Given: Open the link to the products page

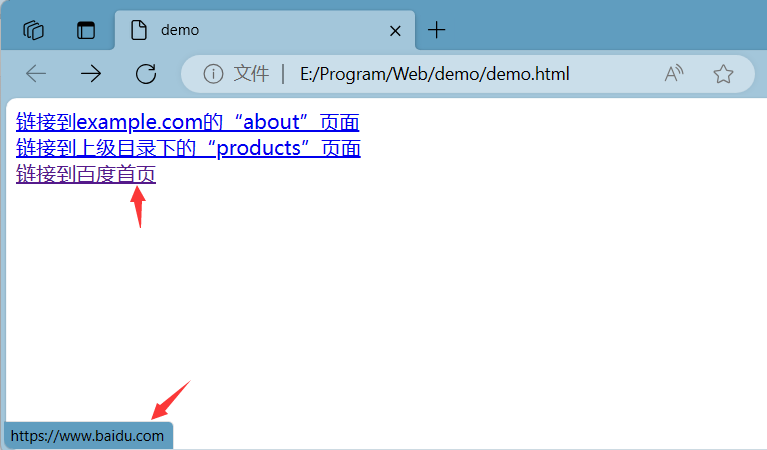Looking at the screenshot, I should tap(188, 148).
